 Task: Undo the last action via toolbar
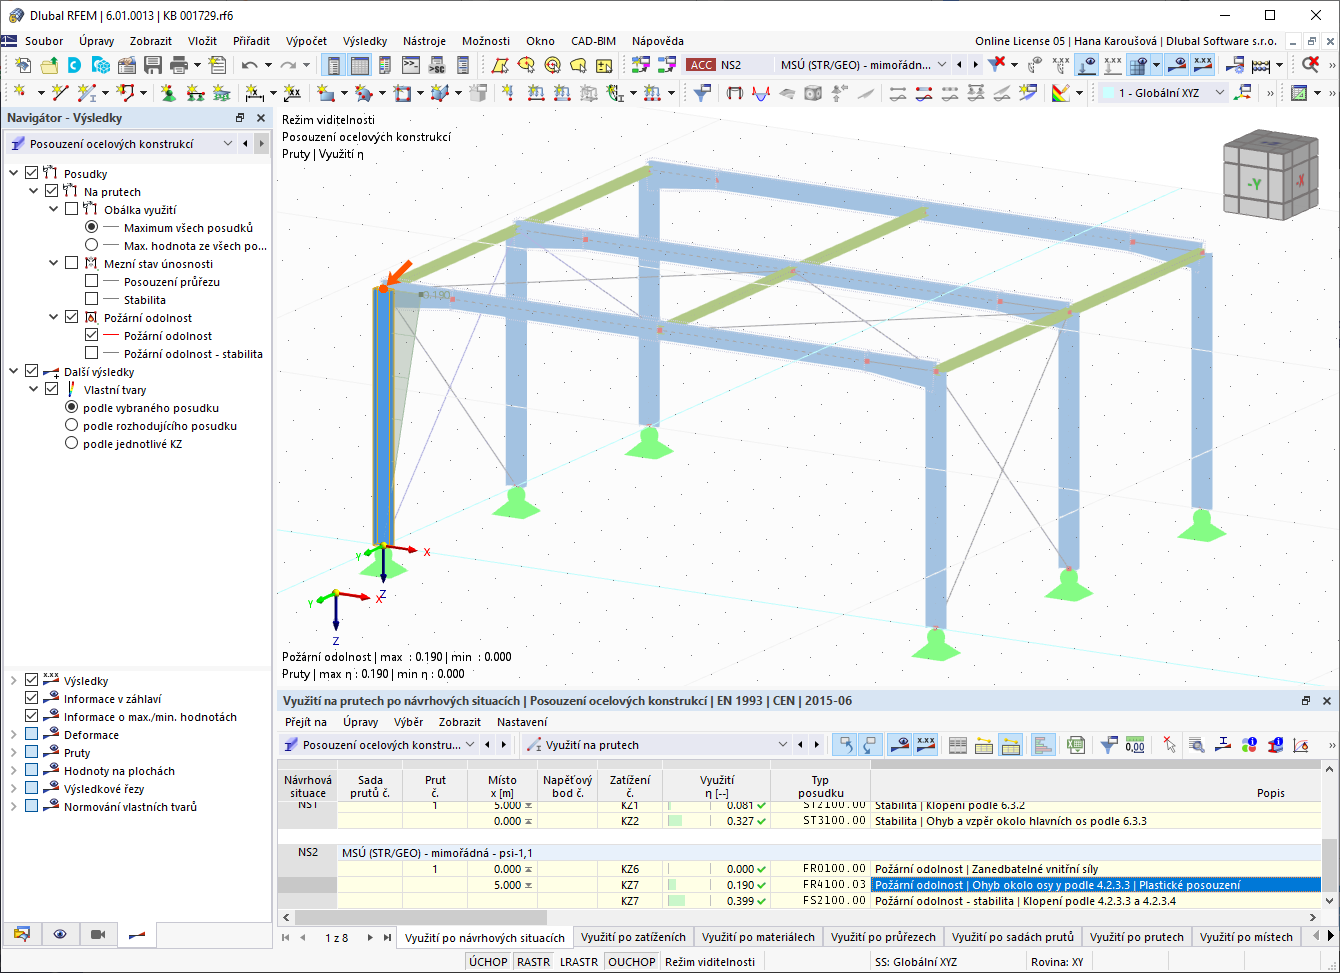[249, 65]
